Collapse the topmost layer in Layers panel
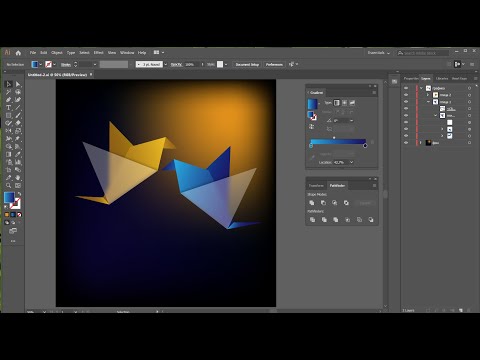The image size is (480, 360). (x=421, y=88)
